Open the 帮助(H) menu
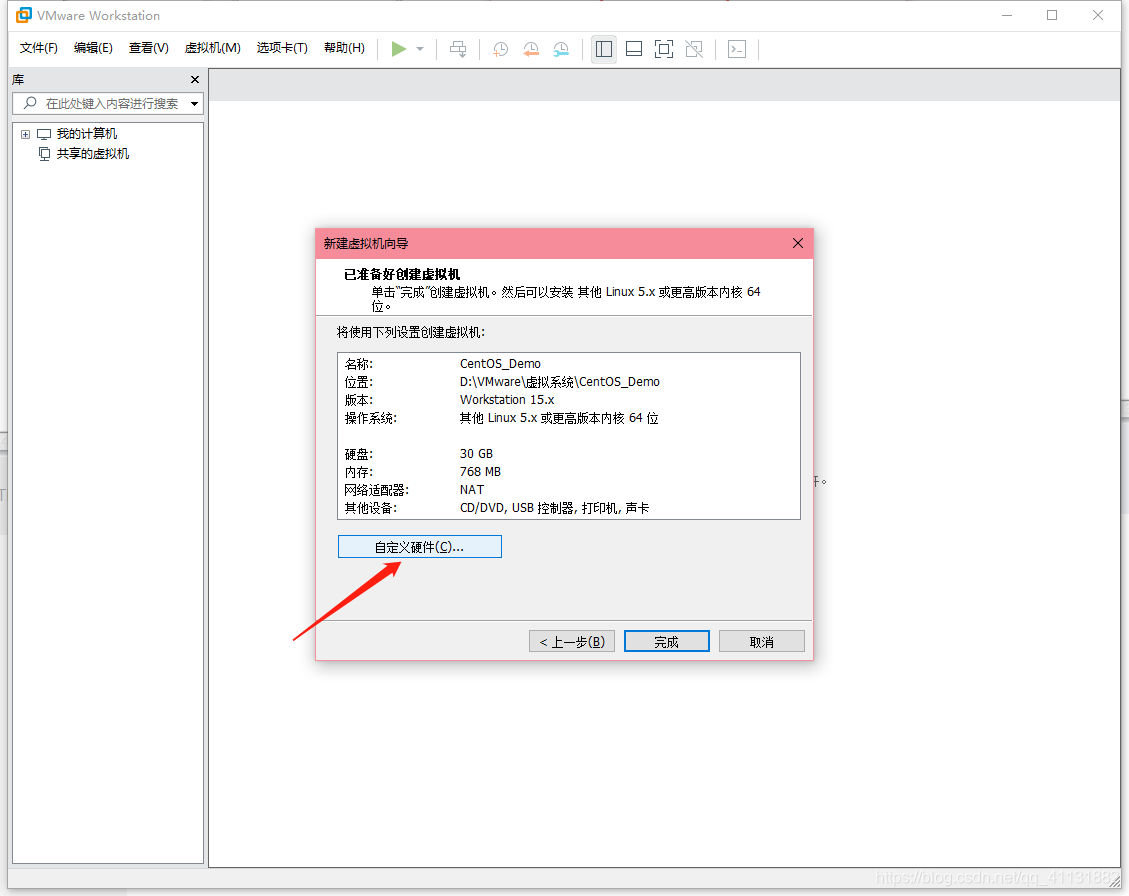This screenshot has width=1129, height=896. 344,48
